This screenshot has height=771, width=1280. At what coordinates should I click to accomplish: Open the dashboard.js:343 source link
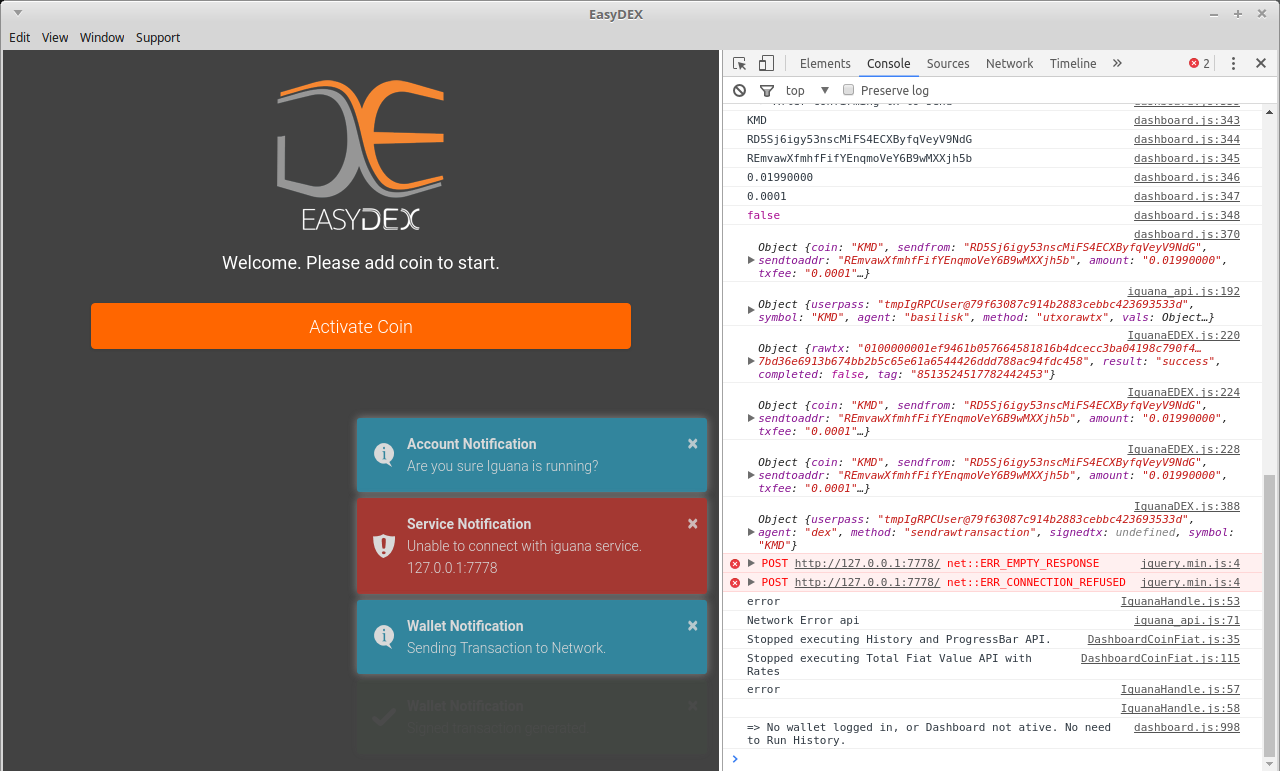1186,120
